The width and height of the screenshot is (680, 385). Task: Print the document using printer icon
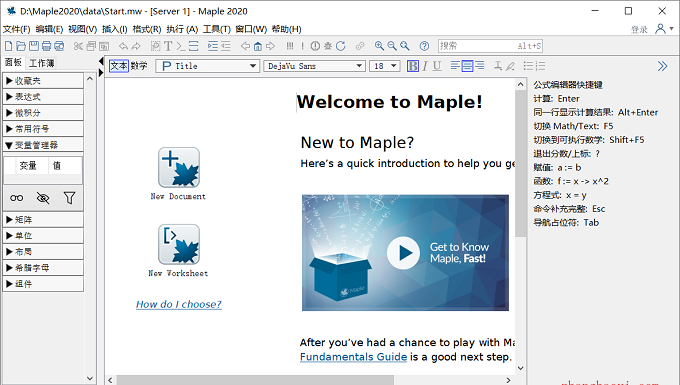(x=46, y=46)
